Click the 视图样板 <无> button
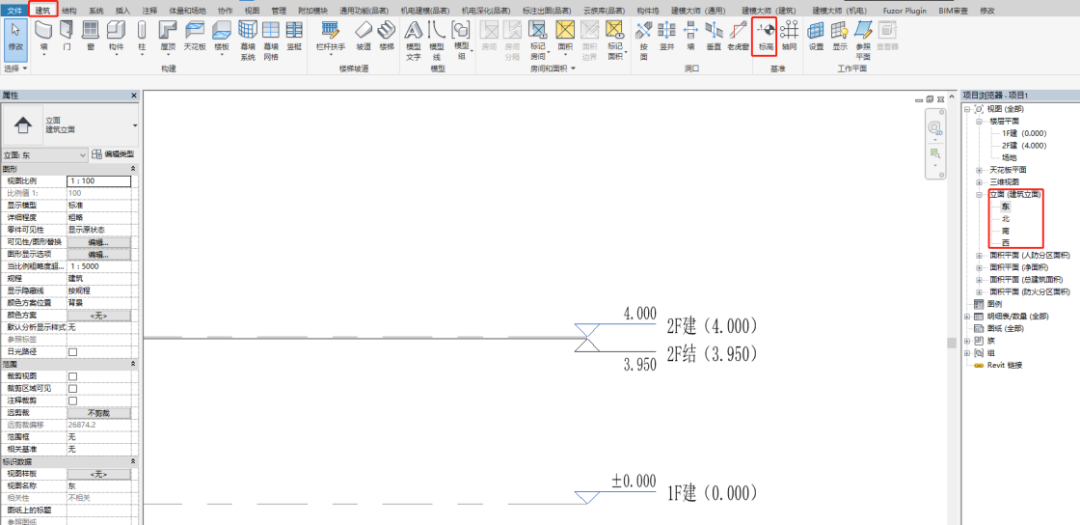This screenshot has width=1080, height=525. [x=98, y=474]
